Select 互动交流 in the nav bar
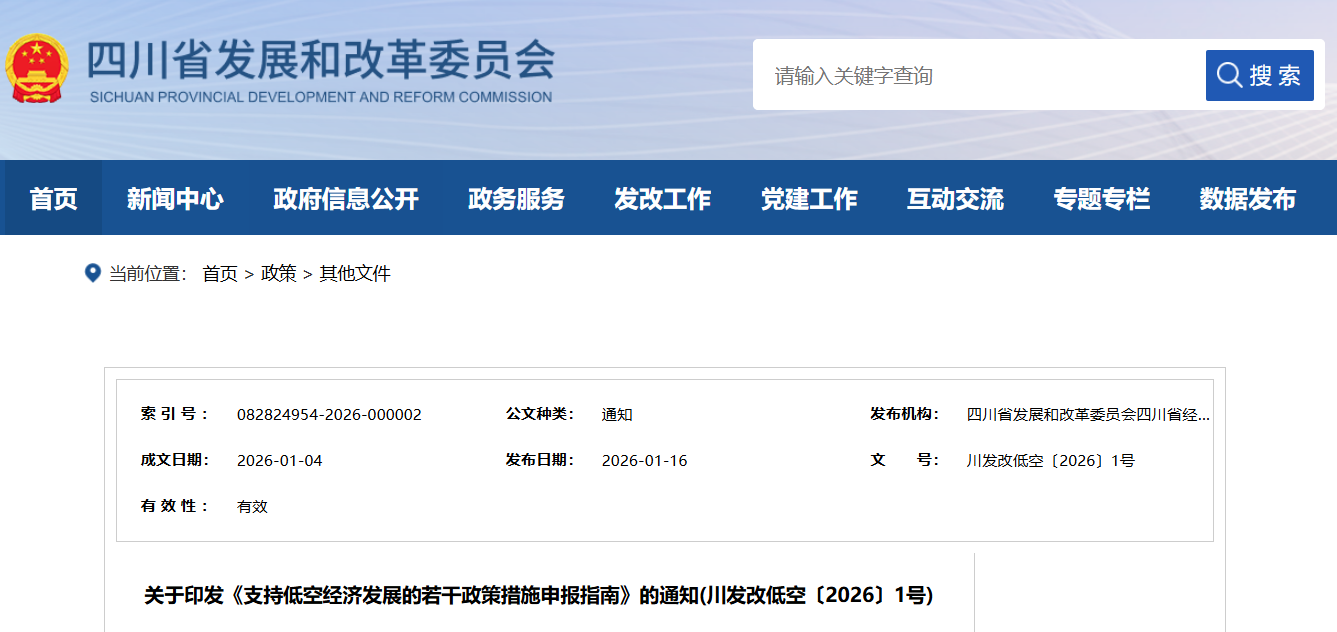This screenshot has height=632, width=1337. tap(955, 199)
